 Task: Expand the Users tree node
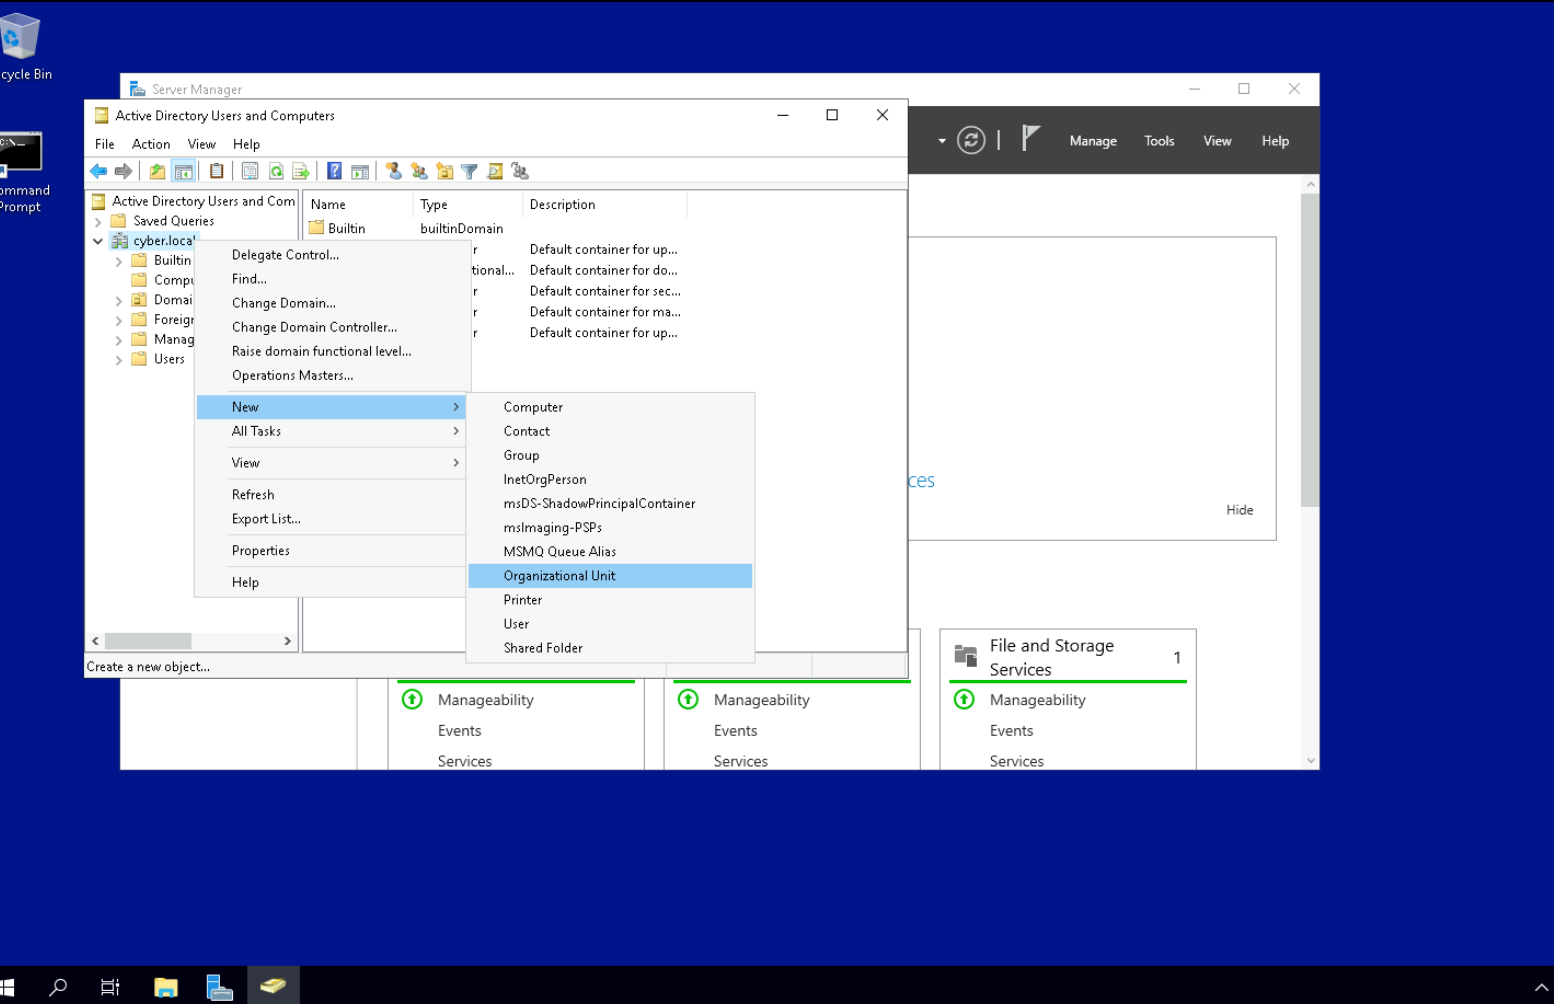click(119, 360)
